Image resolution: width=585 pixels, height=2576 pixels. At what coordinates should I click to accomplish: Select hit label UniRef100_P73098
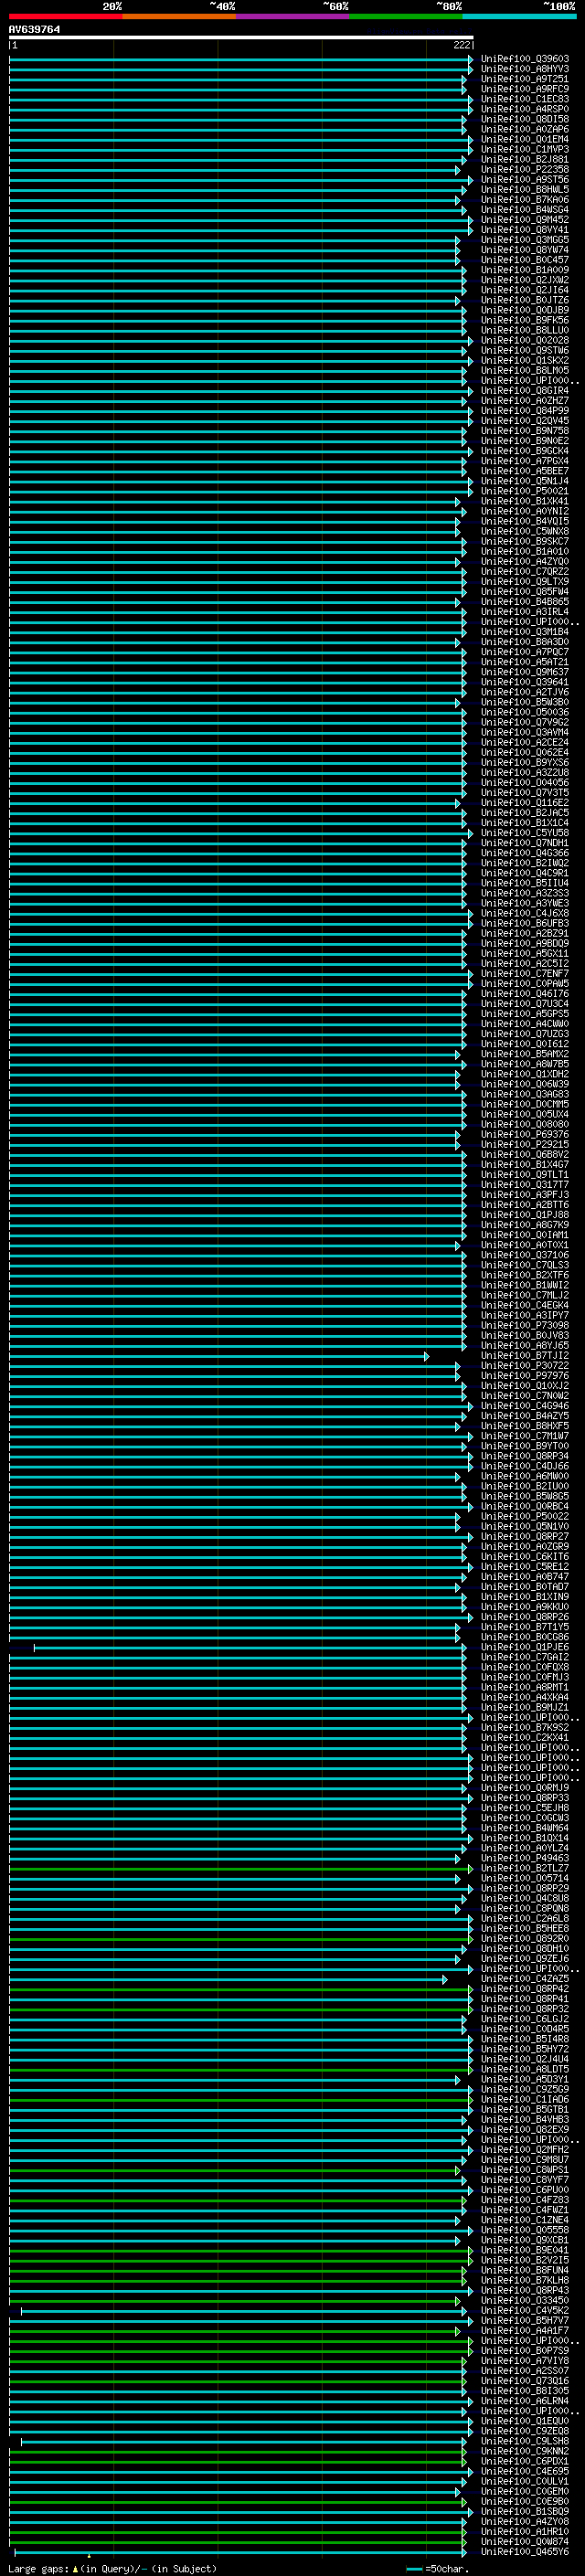point(525,1325)
